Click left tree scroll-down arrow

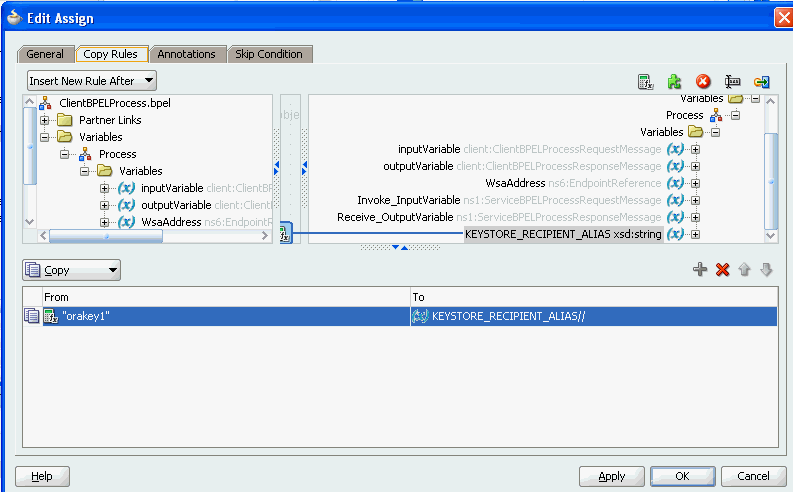[x=30, y=222]
